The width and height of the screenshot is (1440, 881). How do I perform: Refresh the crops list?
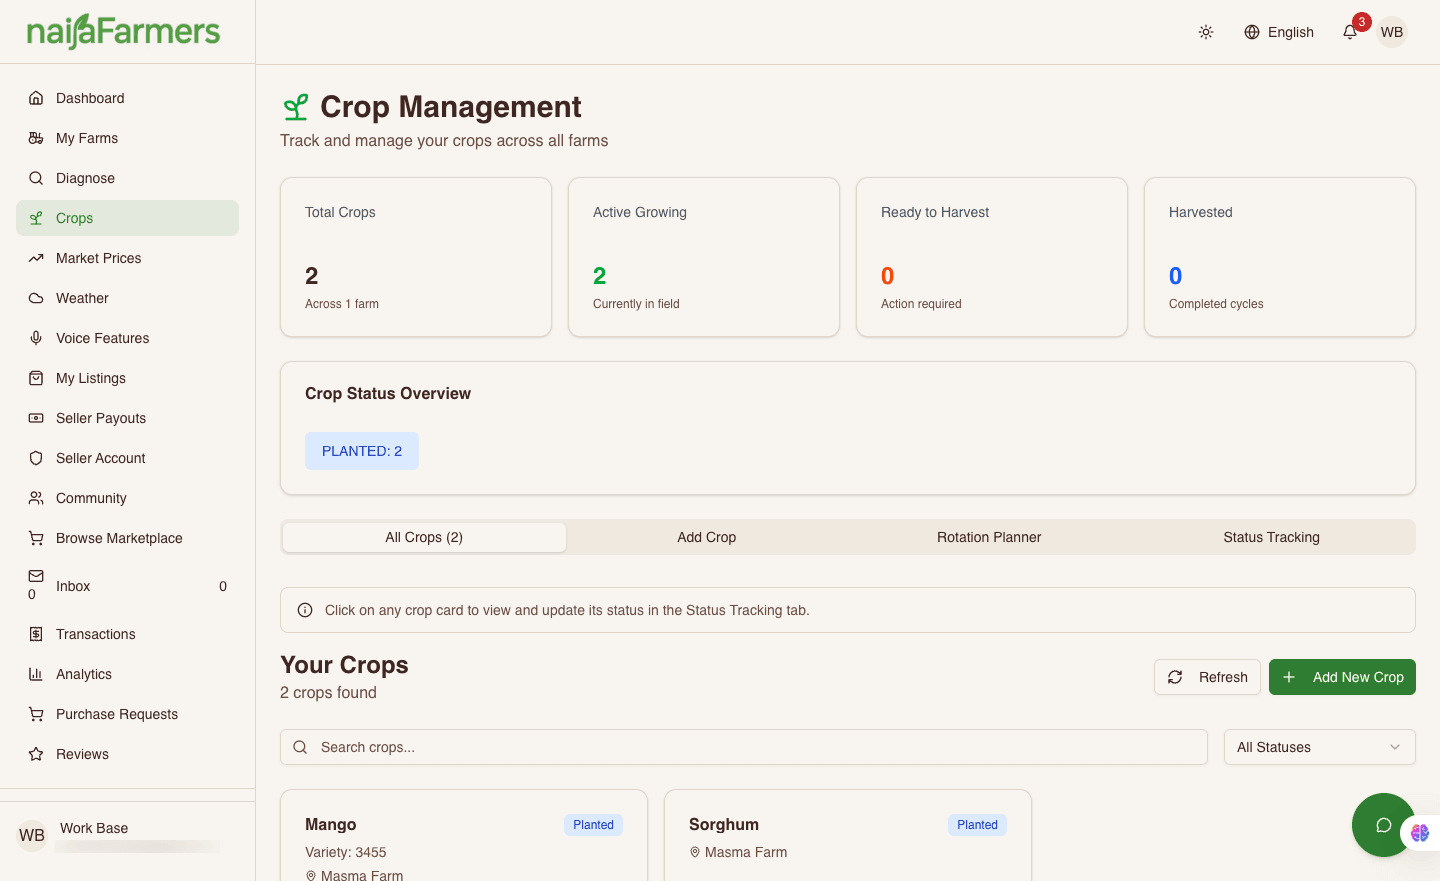click(1207, 677)
